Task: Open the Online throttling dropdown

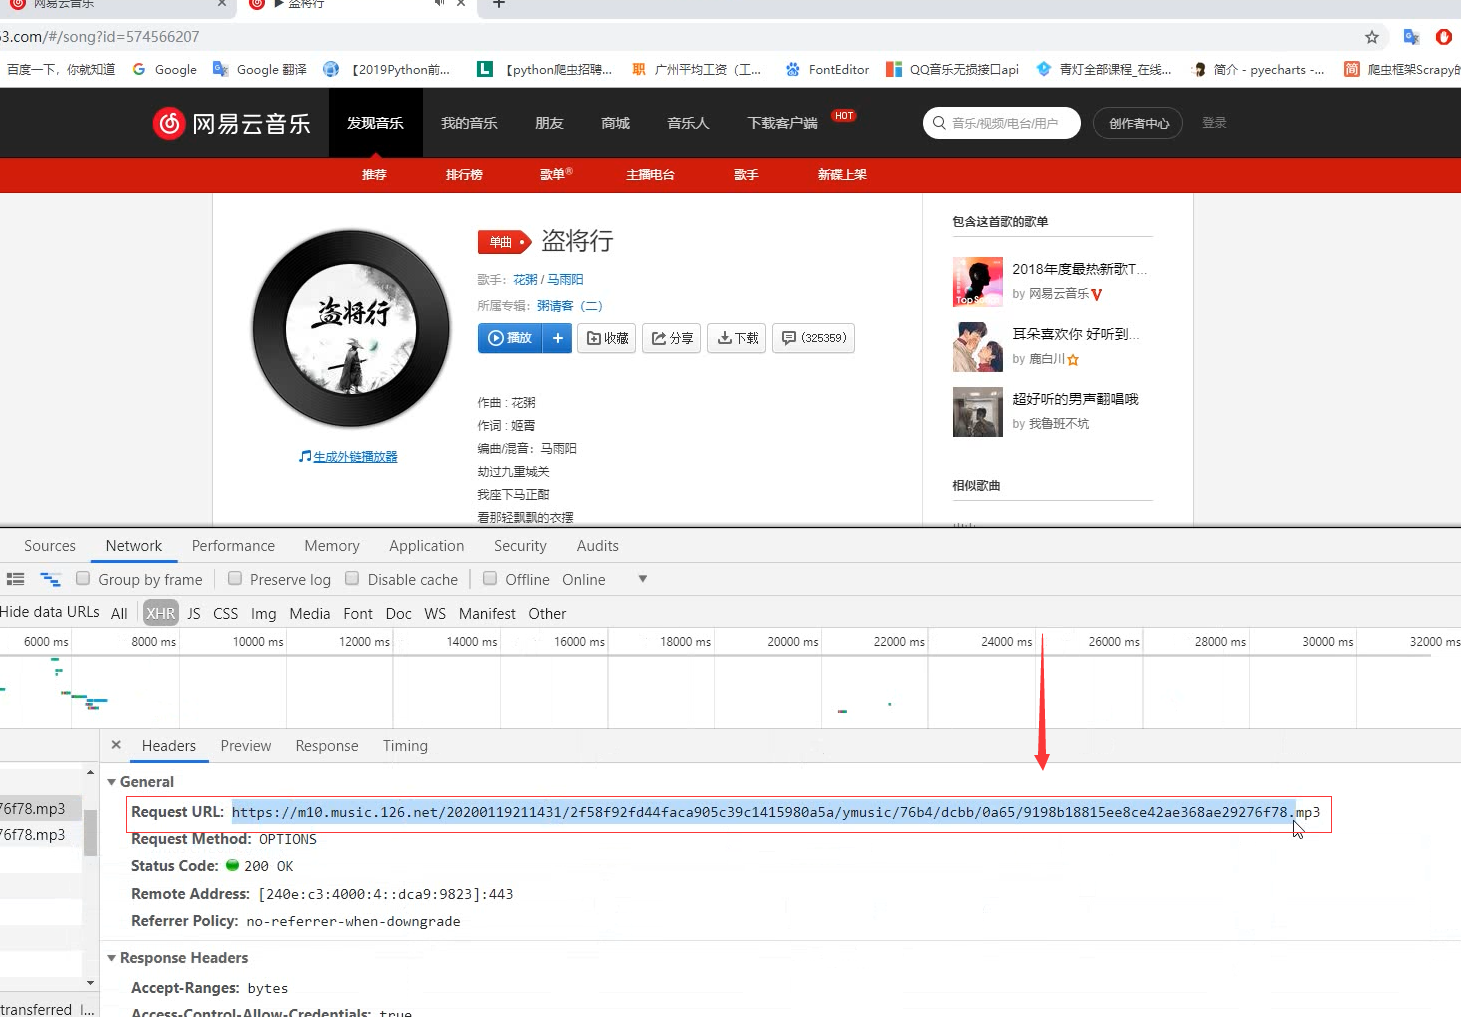Action: click(x=605, y=579)
